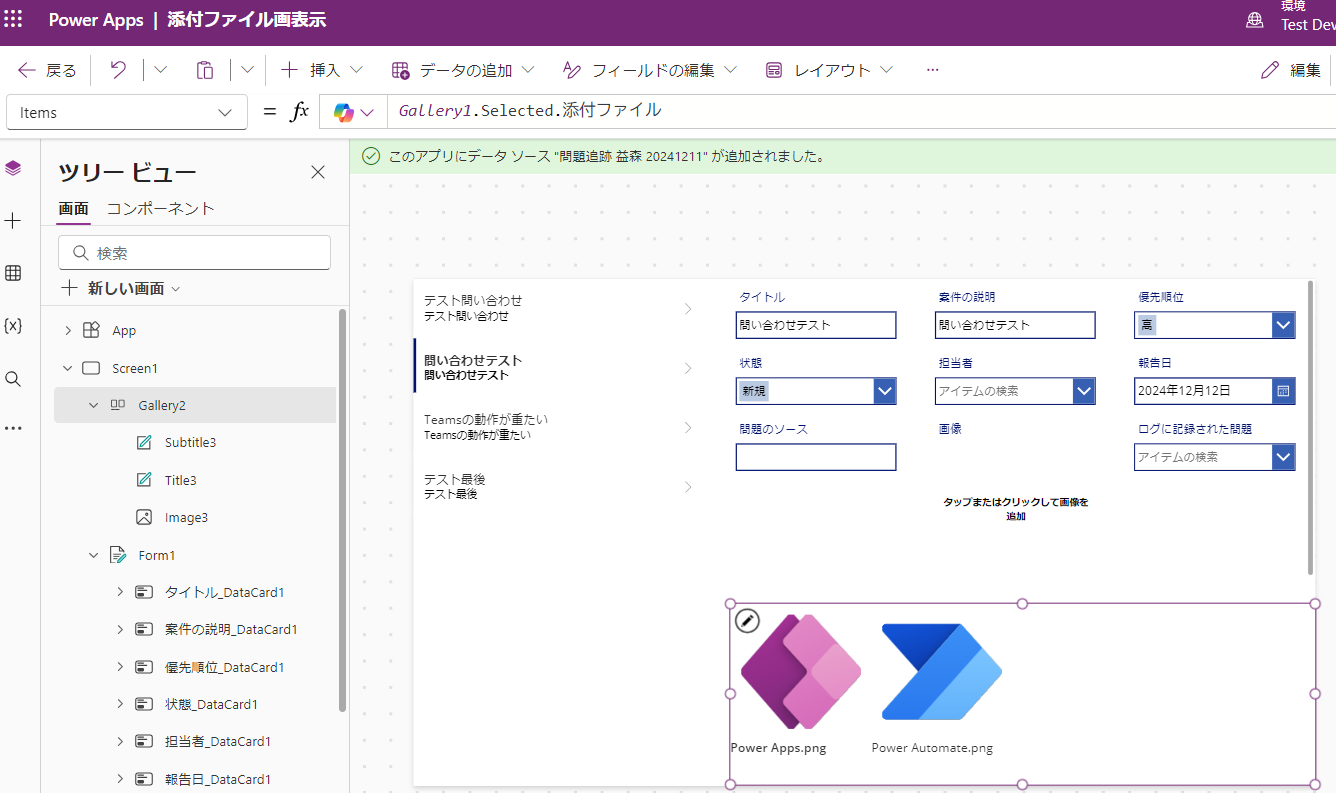1336x793 pixels.
Task: Open arrow for テスト最後 gallery item
Action: (688, 487)
